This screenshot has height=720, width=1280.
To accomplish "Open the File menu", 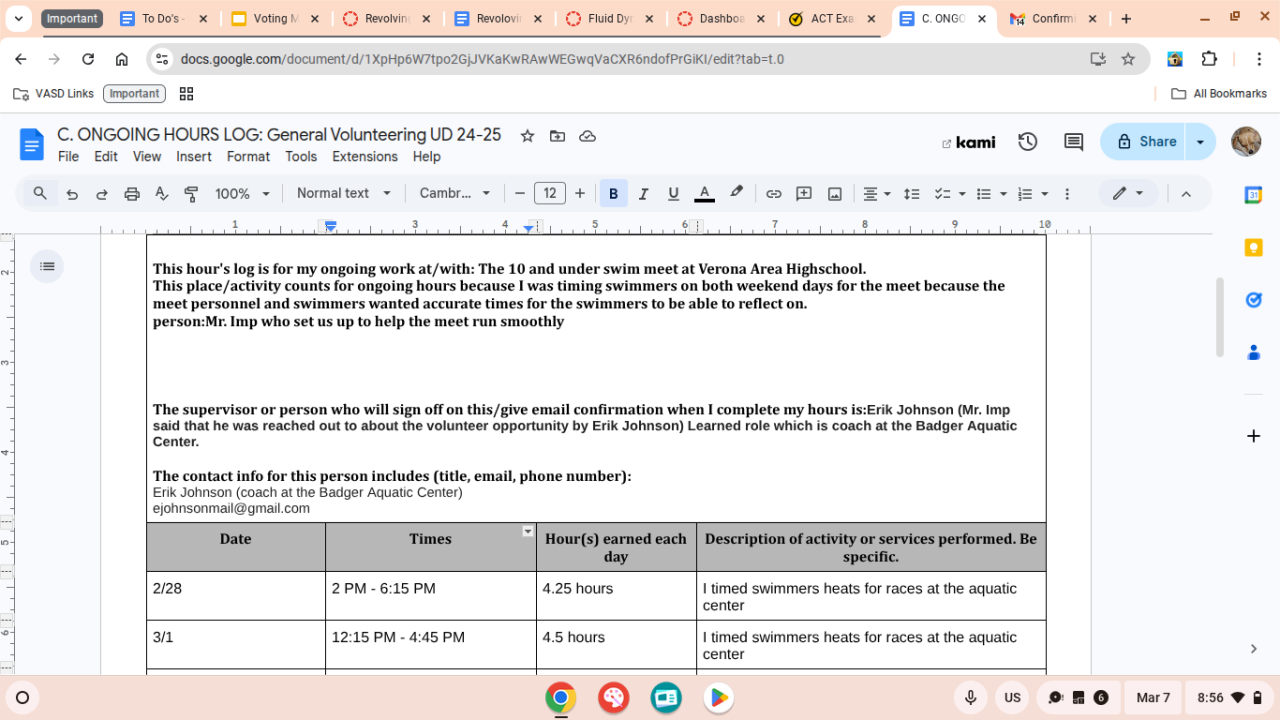I will (x=68, y=156).
